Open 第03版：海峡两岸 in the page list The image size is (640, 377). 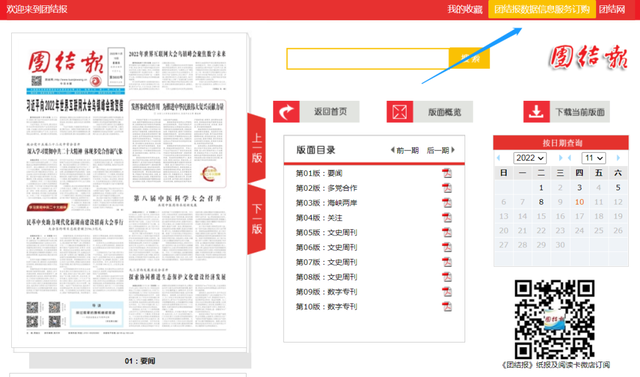(x=326, y=203)
